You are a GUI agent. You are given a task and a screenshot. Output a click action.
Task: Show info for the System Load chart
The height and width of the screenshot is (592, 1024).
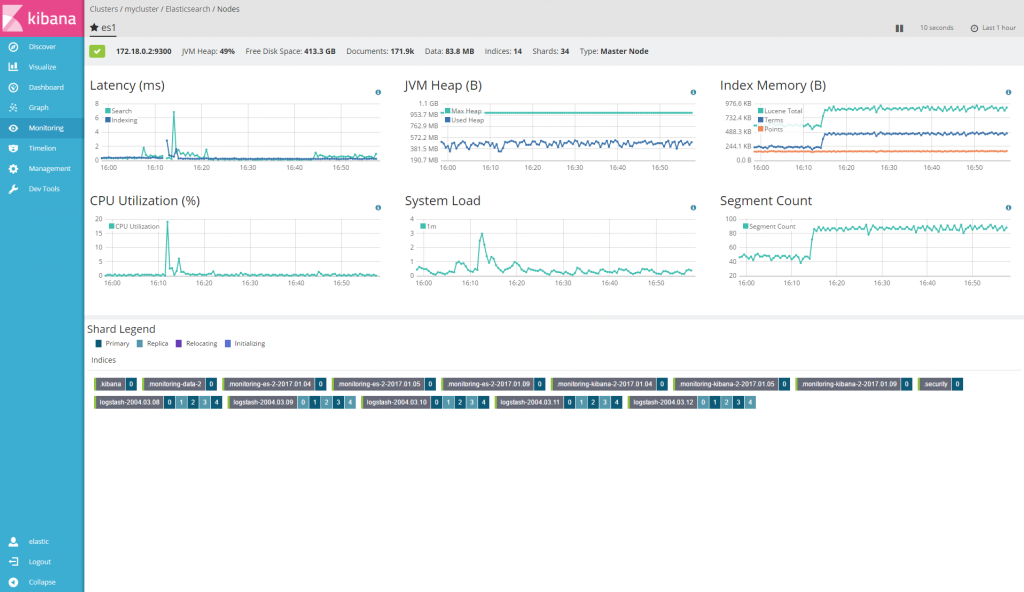[x=694, y=208]
